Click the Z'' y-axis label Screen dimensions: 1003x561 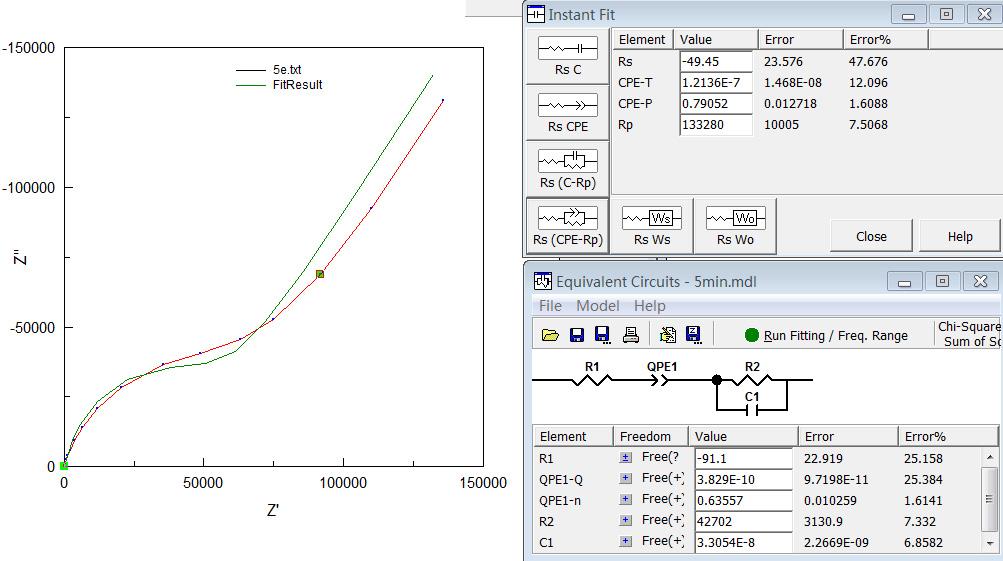(21, 257)
